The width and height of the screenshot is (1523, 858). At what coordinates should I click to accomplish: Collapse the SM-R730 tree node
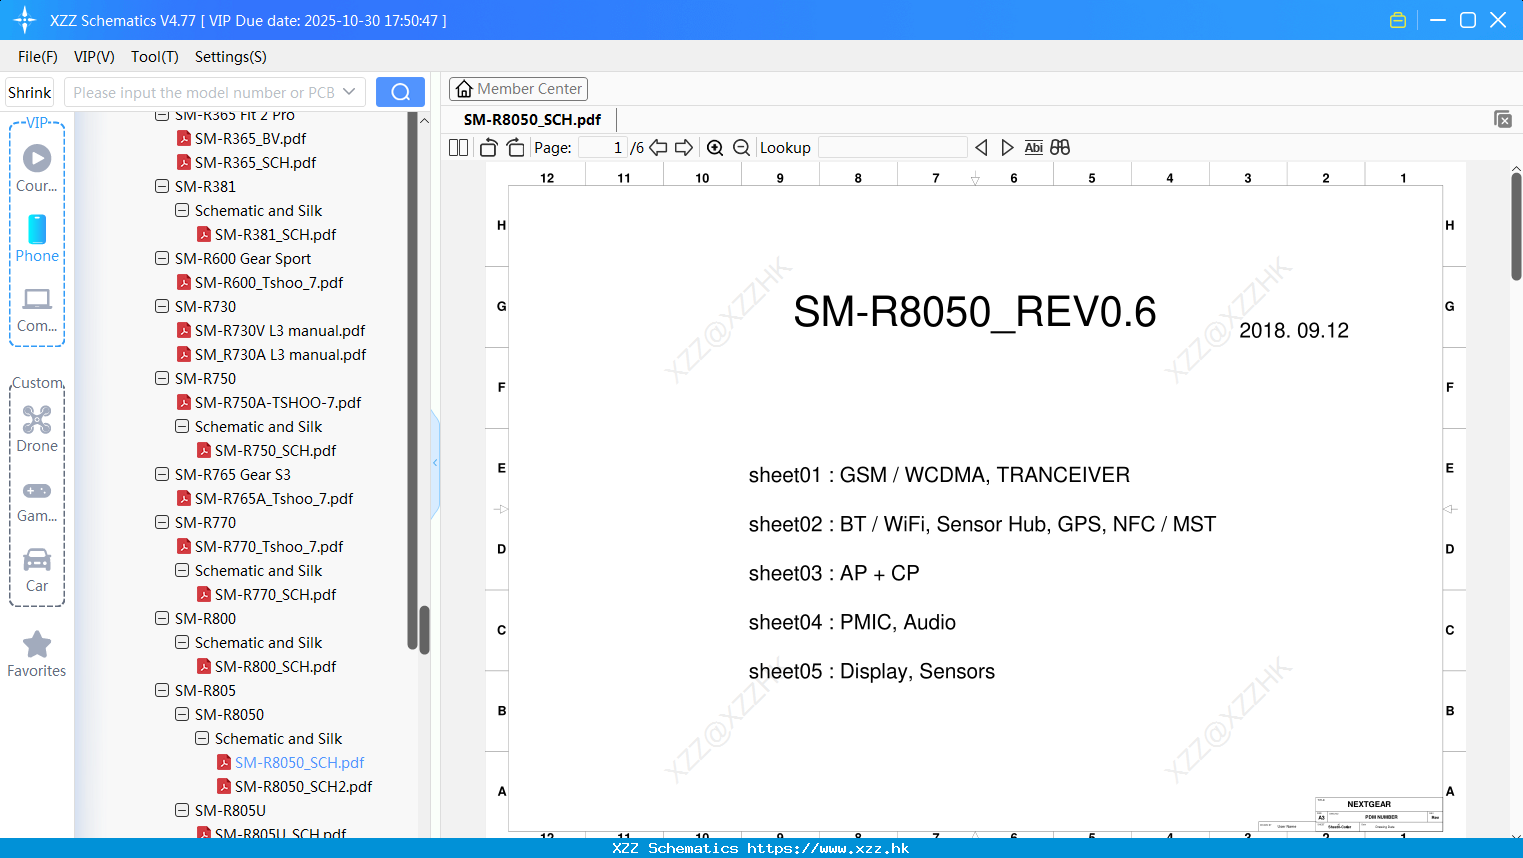coord(162,306)
